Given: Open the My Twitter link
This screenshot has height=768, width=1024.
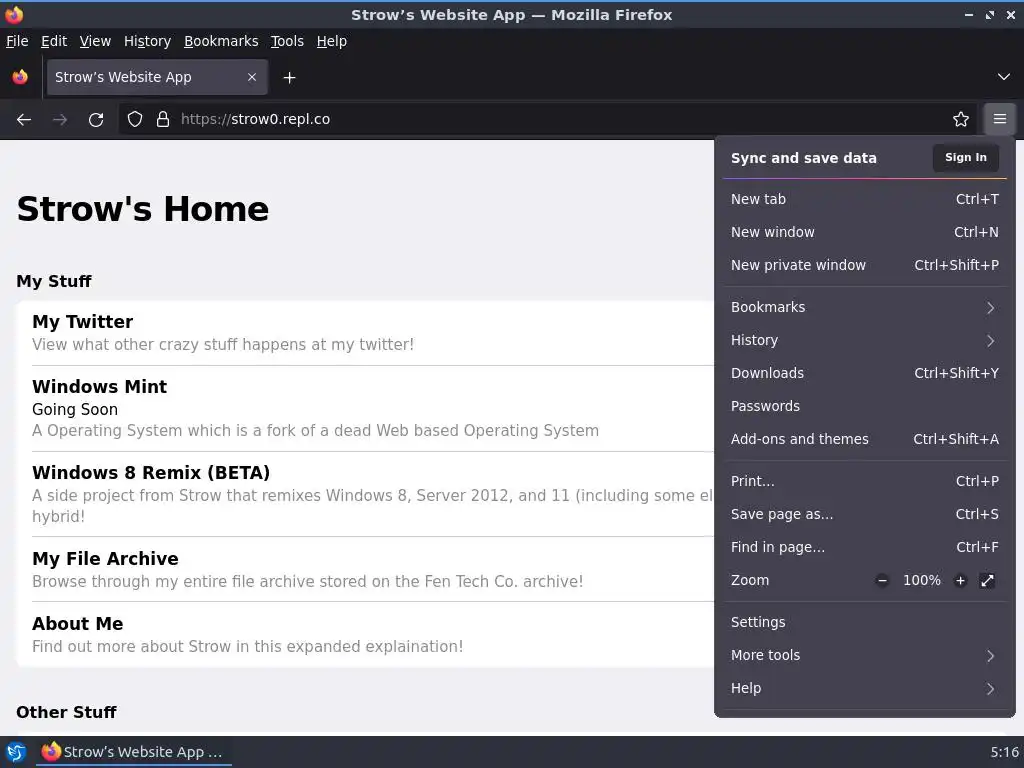Looking at the screenshot, I should (82, 322).
